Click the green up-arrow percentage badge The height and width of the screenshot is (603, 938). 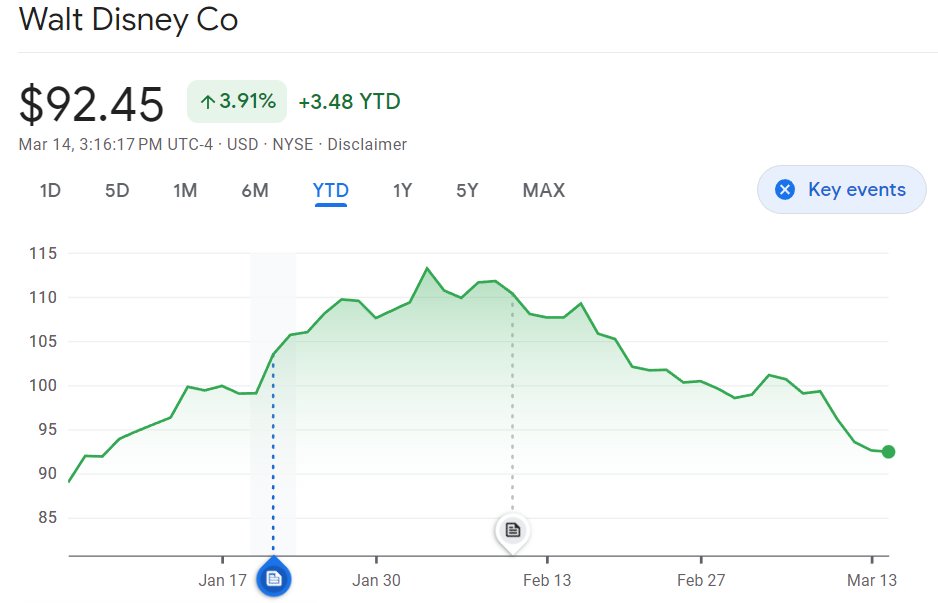point(237,101)
